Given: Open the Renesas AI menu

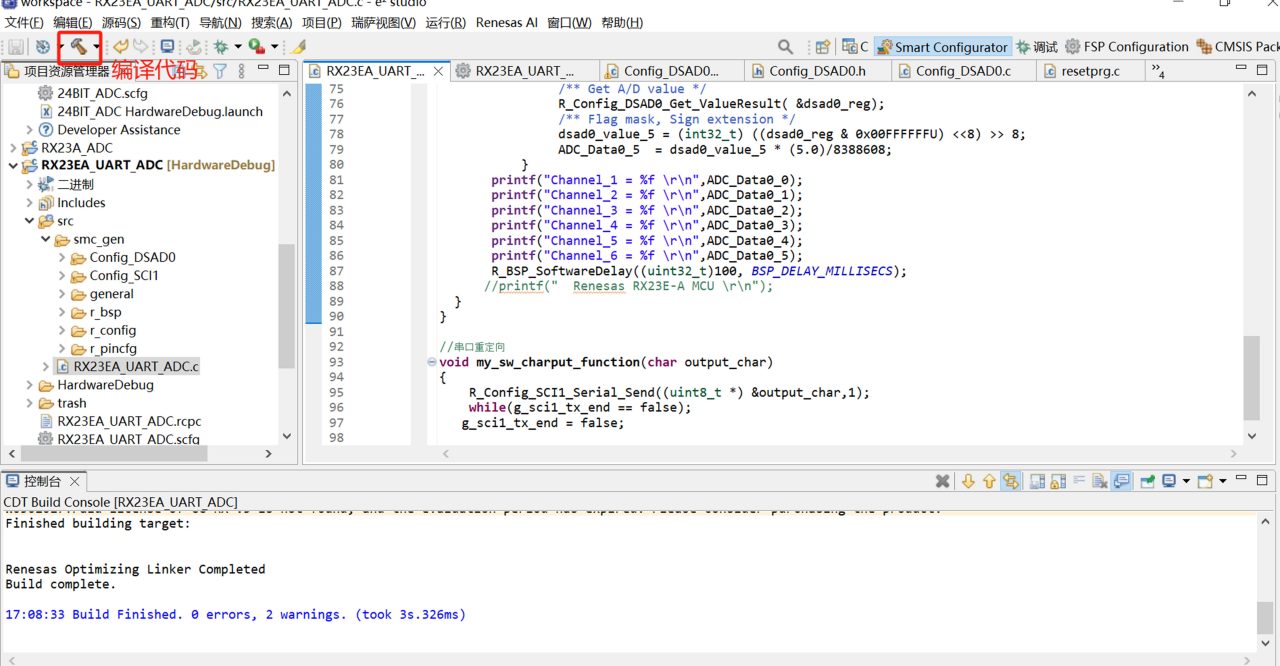Looking at the screenshot, I should (506, 22).
